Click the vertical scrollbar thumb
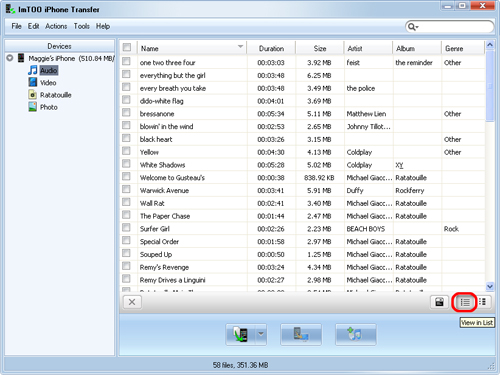The width and height of the screenshot is (500, 375). 490,86
